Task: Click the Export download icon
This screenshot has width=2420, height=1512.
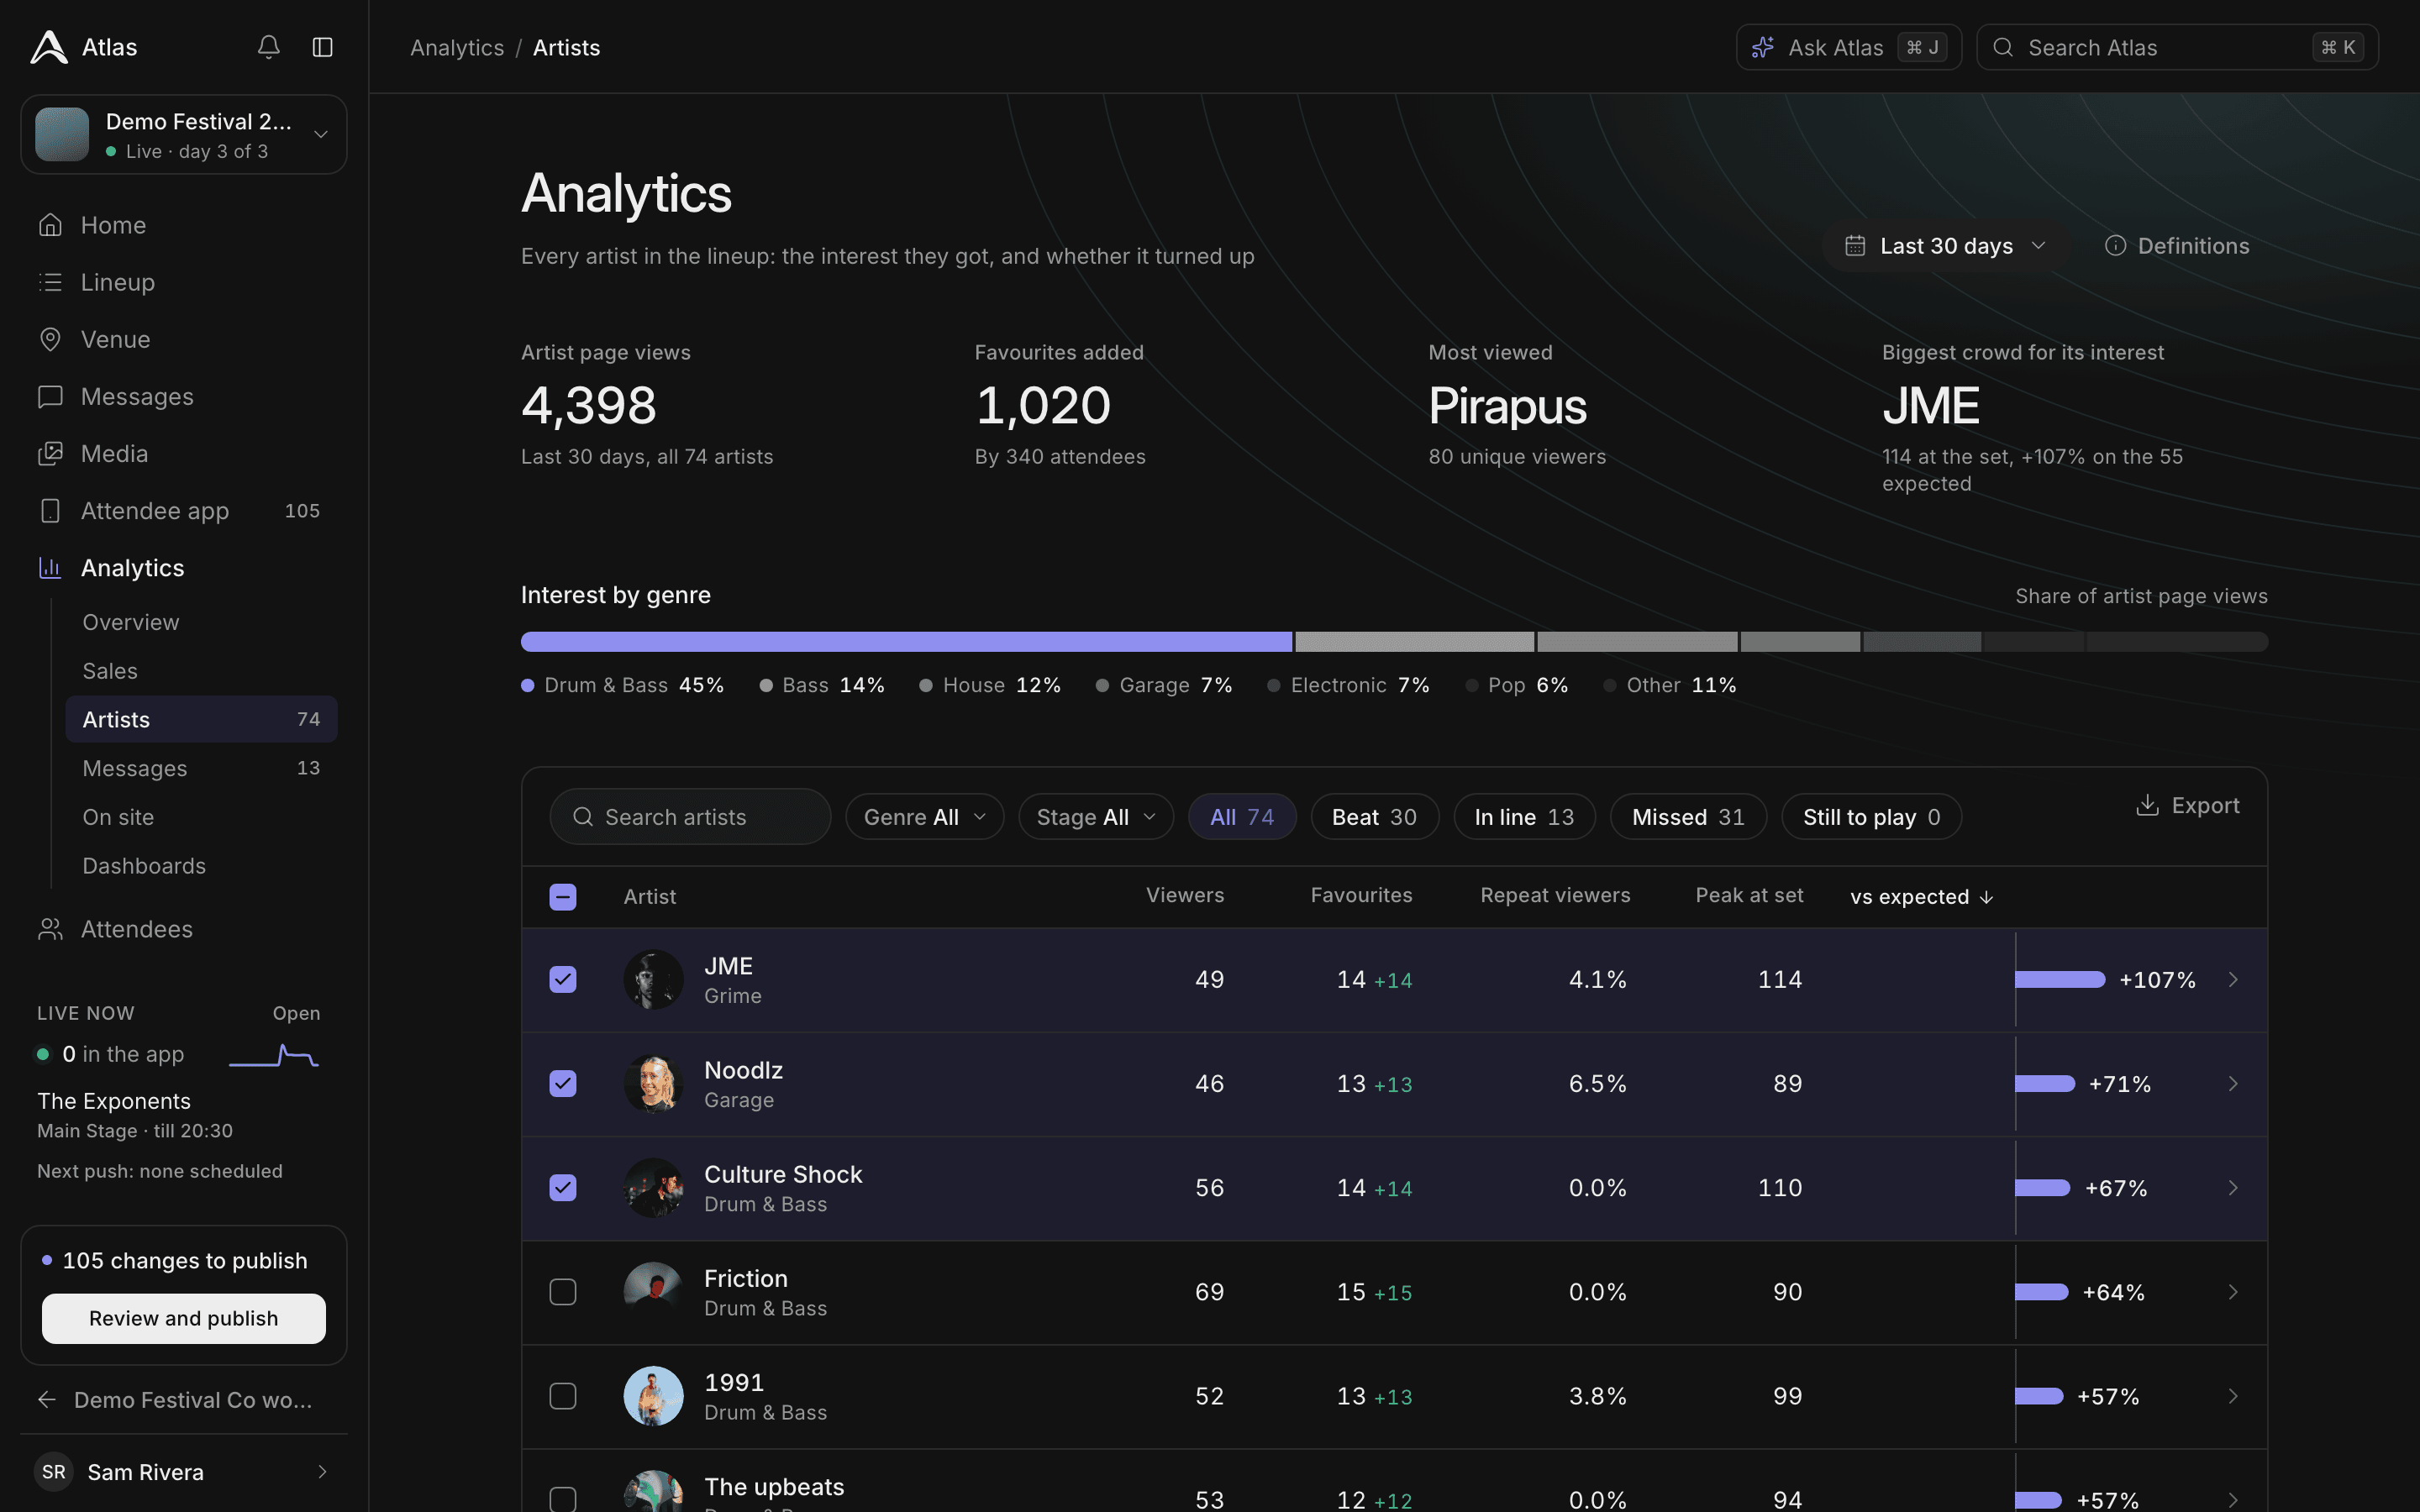Action: [2147, 805]
